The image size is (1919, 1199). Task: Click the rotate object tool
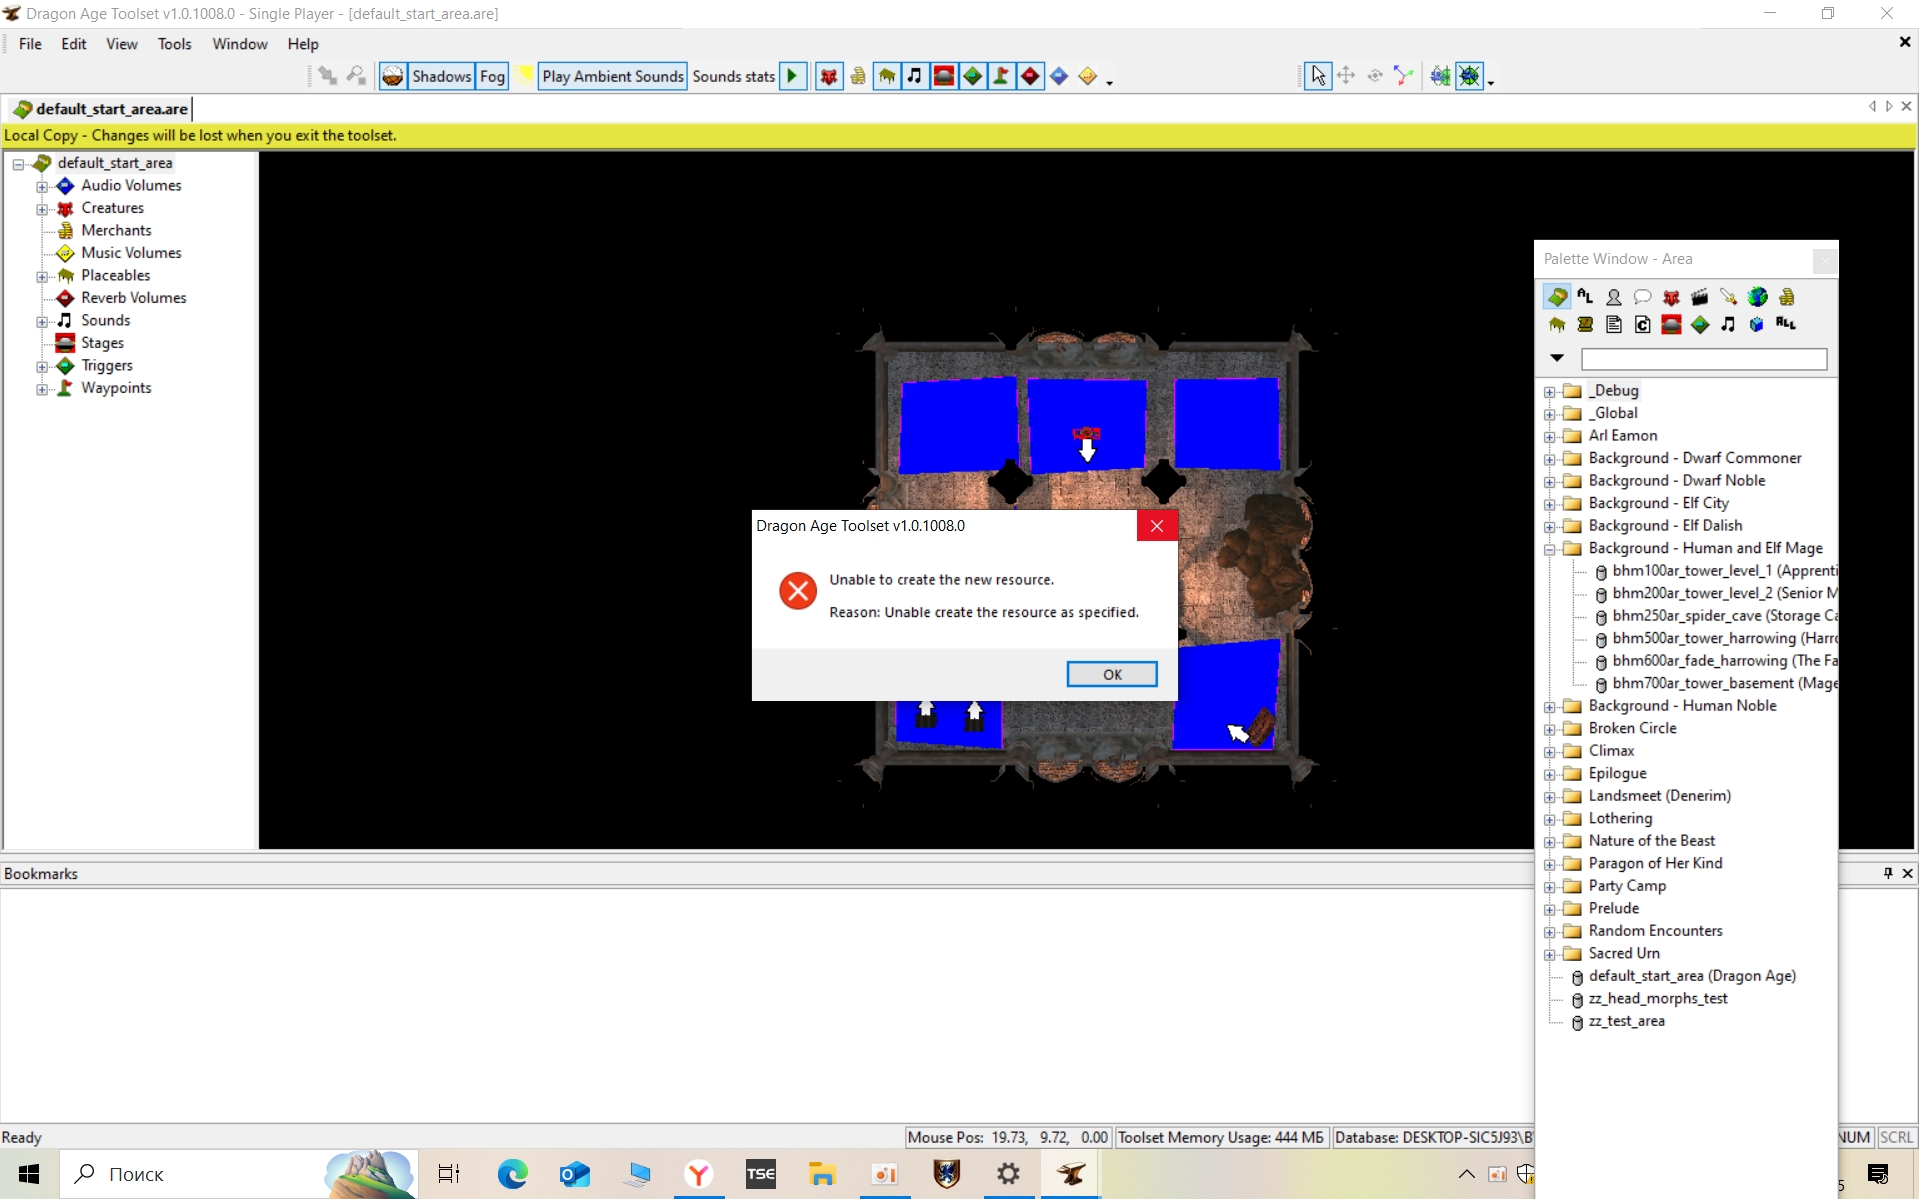[1375, 76]
